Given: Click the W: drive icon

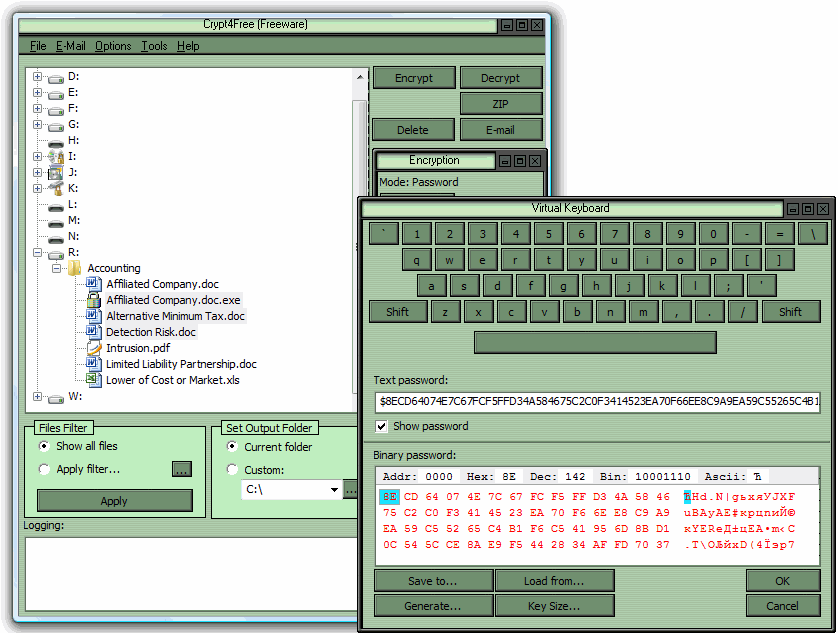Looking at the screenshot, I should [56, 398].
